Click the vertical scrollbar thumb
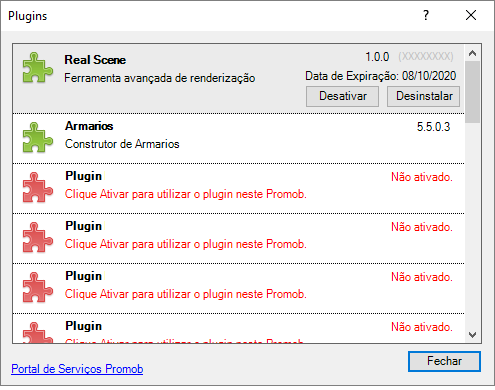The width and height of the screenshot is (495, 390). [472, 92]
